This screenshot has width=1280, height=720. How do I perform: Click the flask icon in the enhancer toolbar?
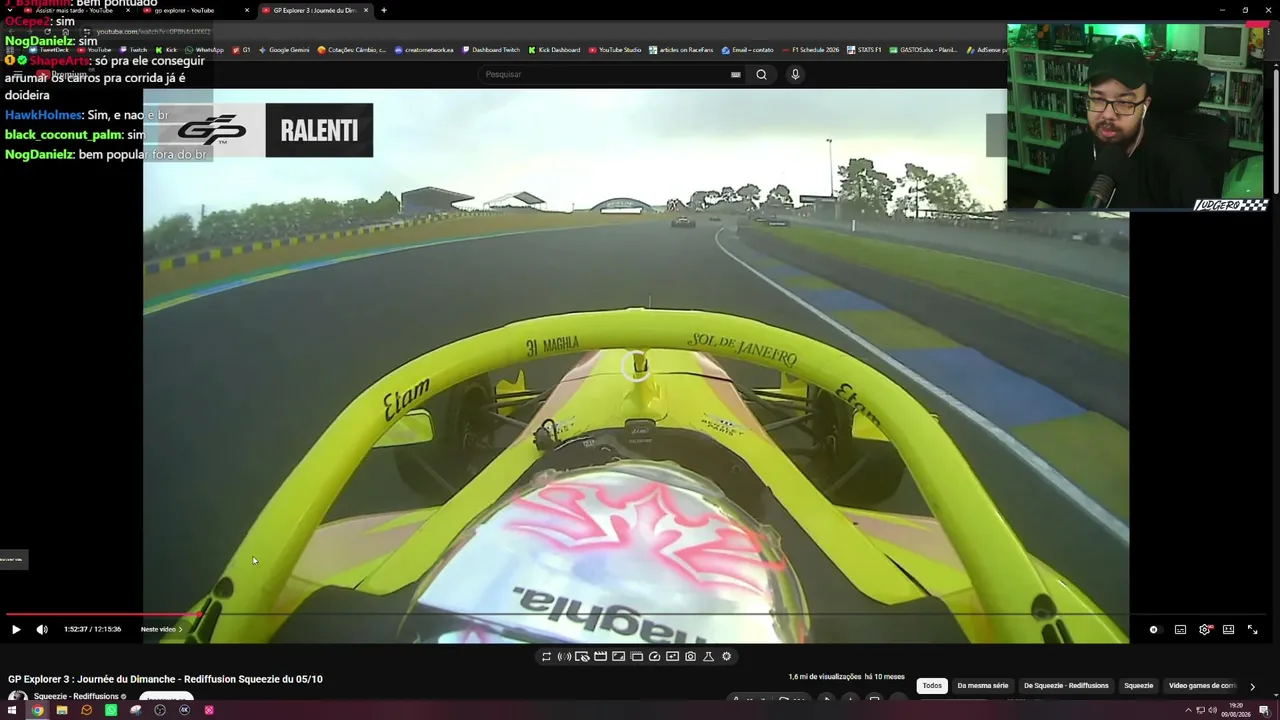708,657
